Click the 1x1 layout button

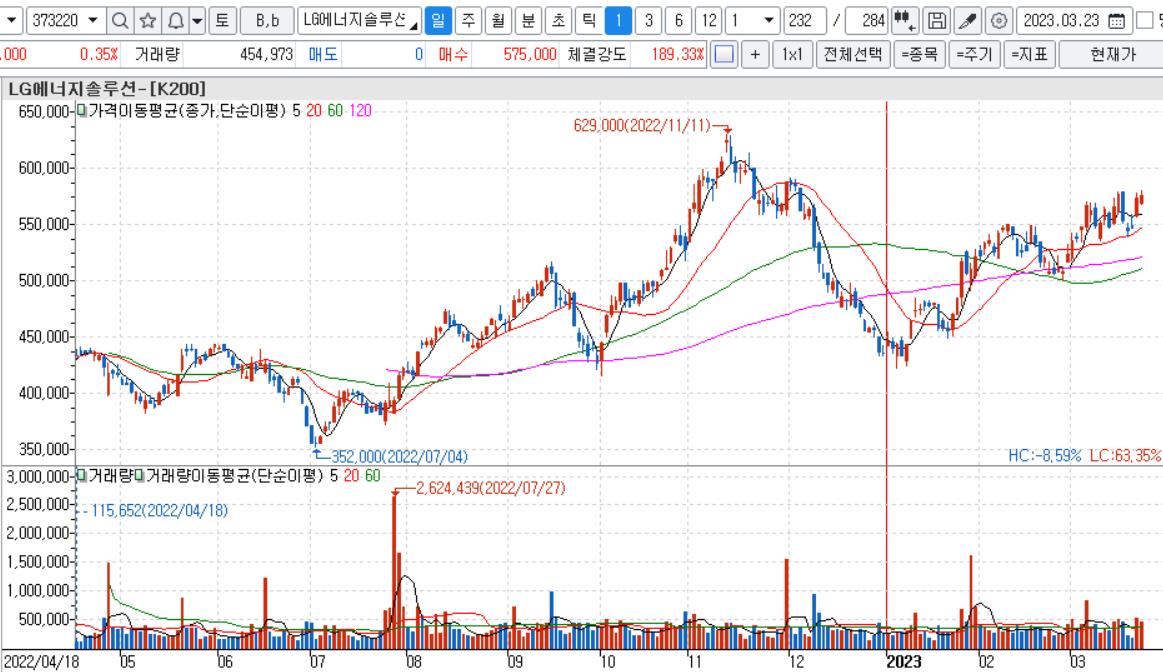[x=792, y=54]
